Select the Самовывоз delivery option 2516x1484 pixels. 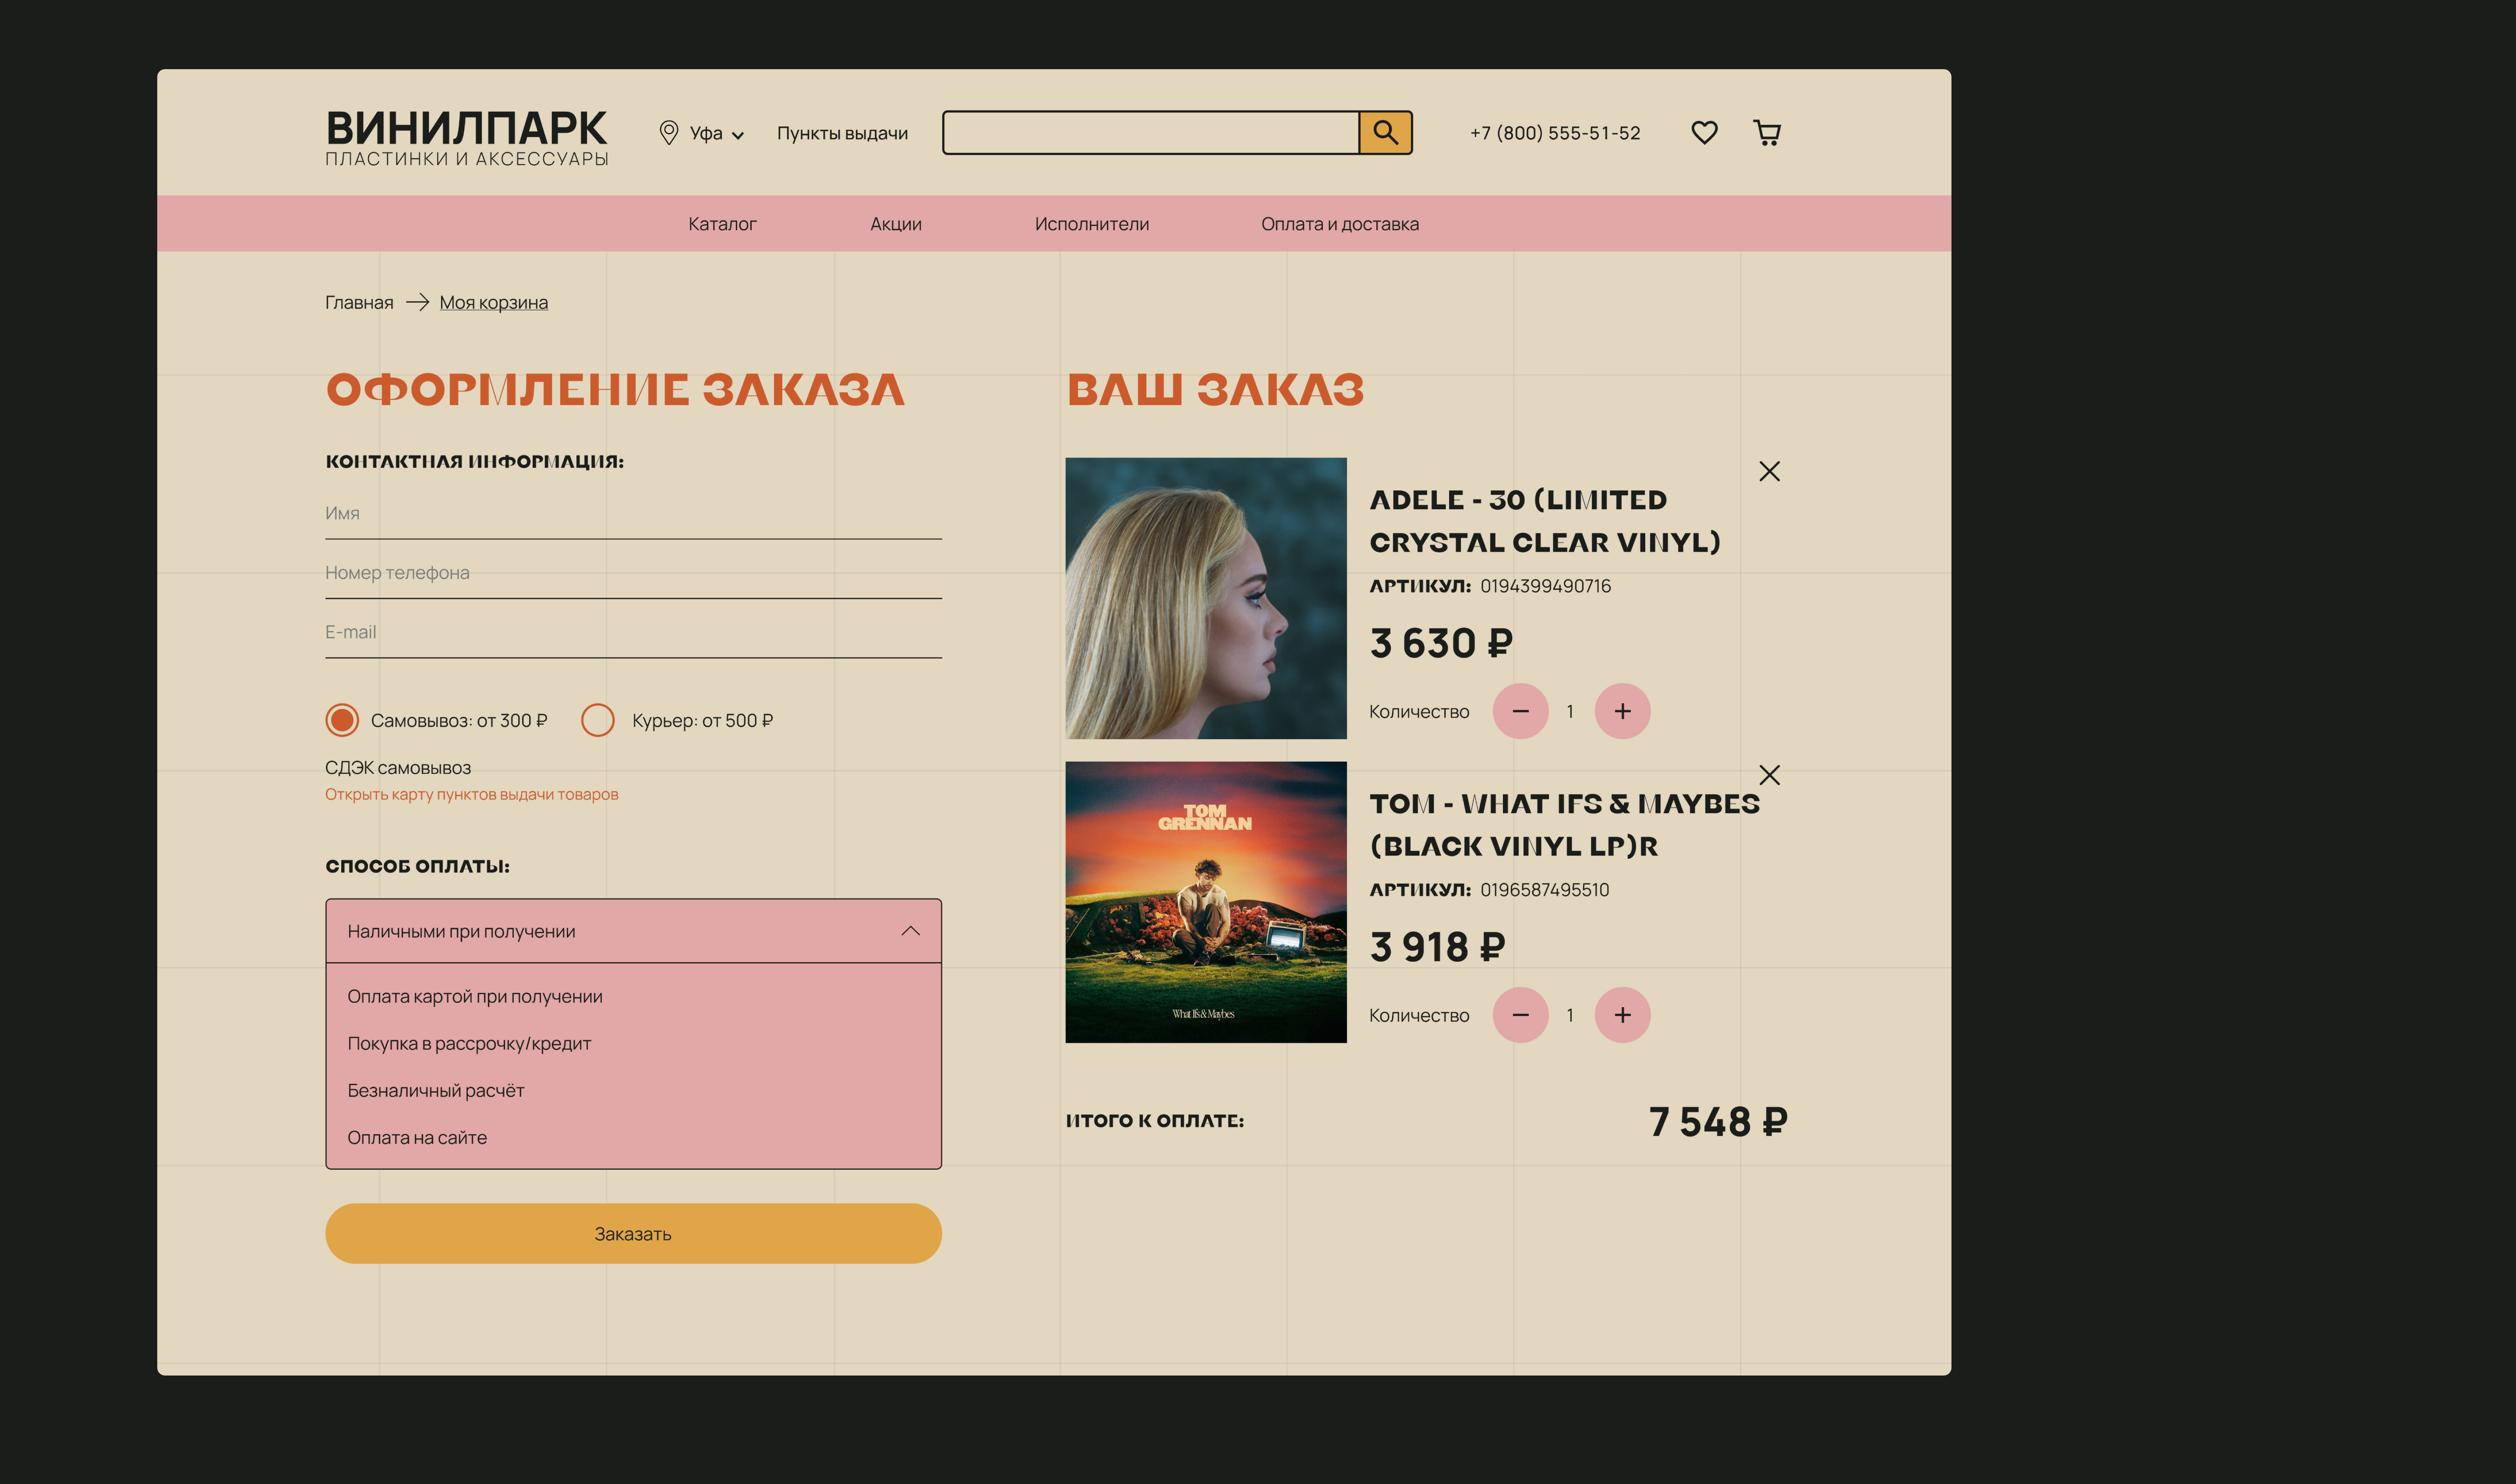tap(342, 720)
